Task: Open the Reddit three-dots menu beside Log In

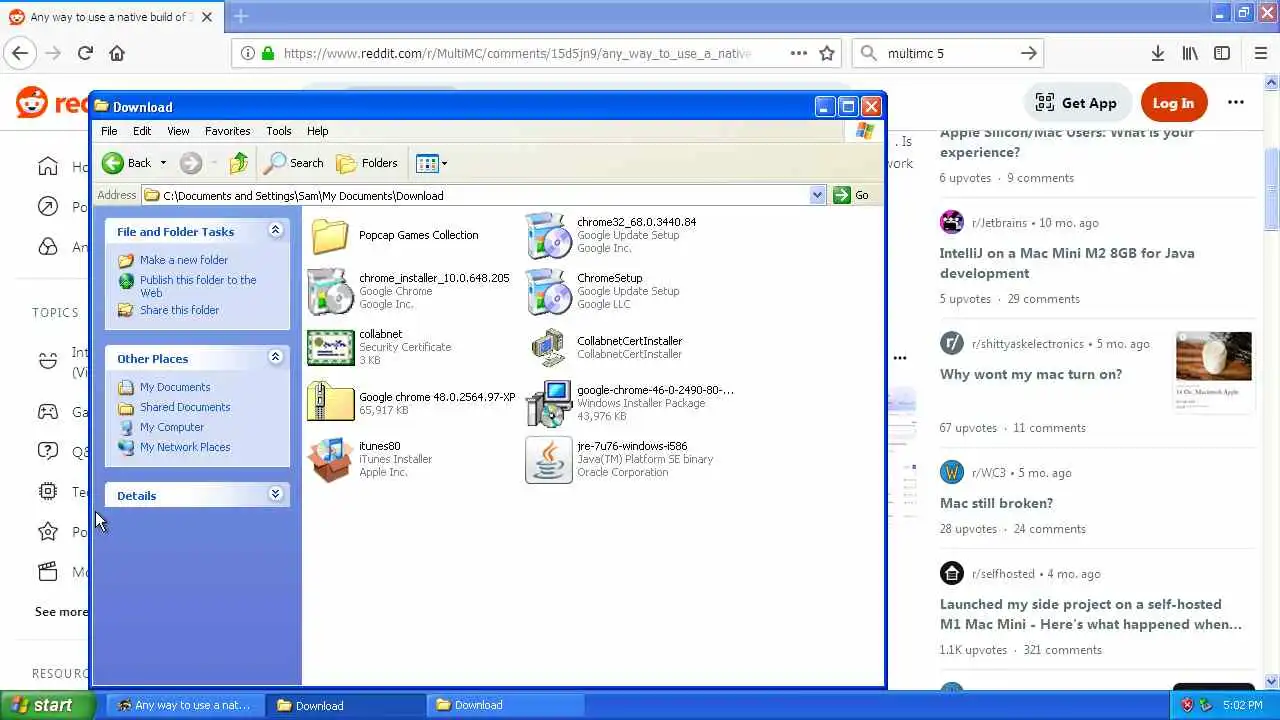Action: tap(1236, 102)
